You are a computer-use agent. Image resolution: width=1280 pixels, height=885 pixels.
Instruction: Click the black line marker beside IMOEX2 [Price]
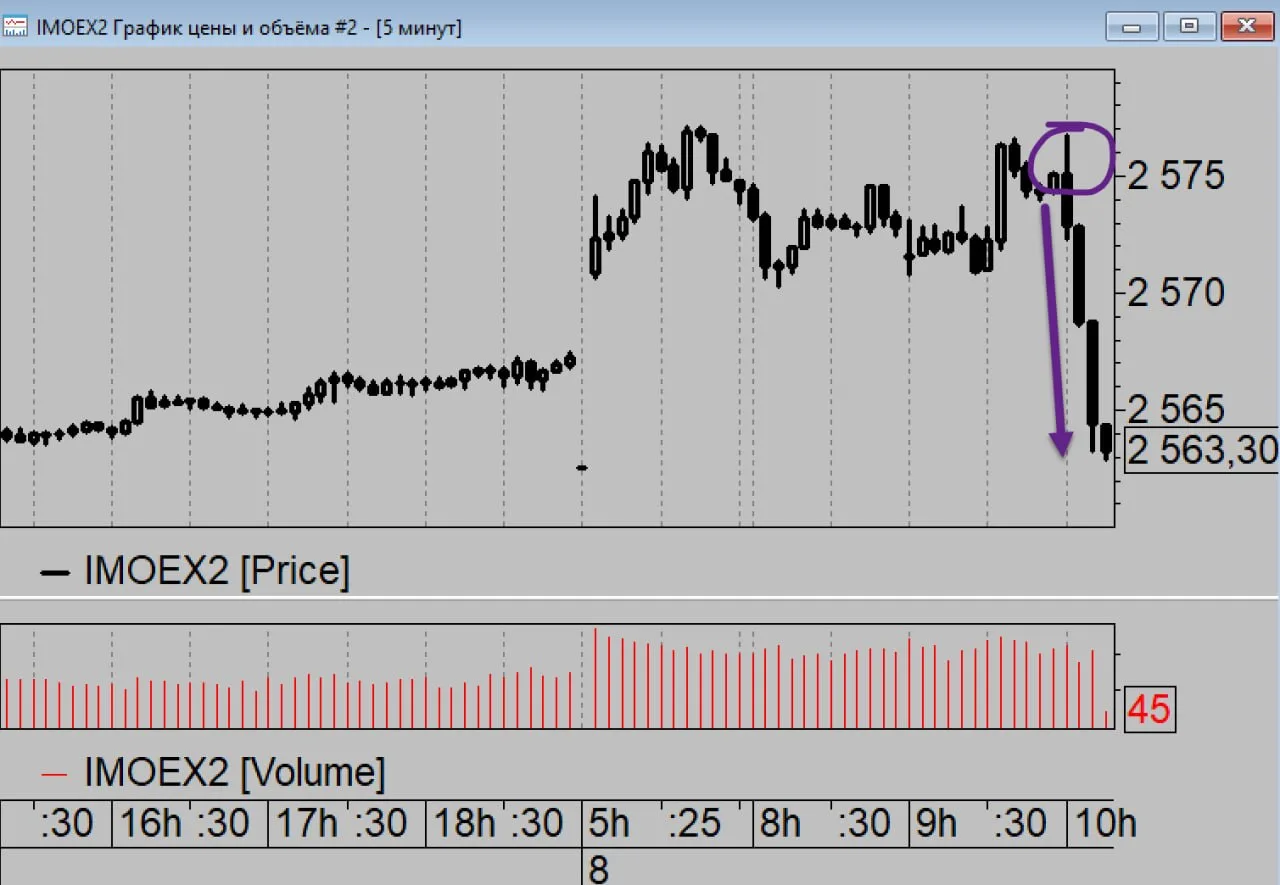coord(55,572)
